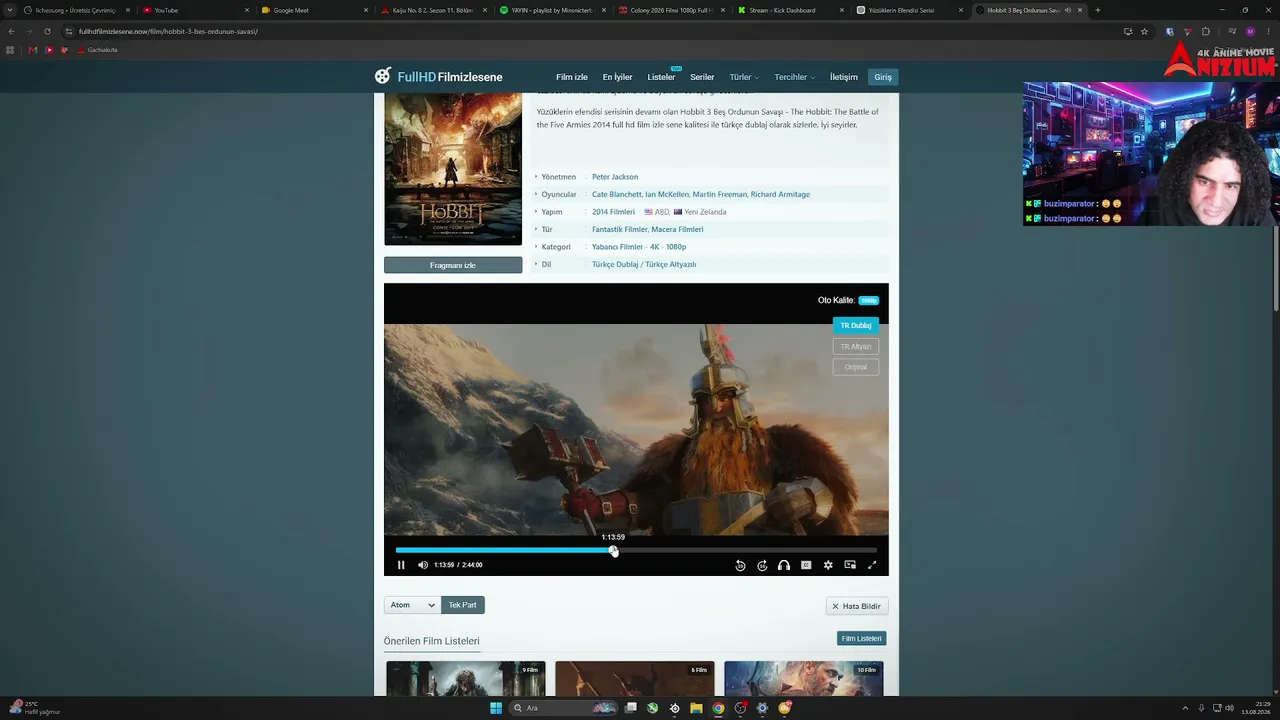Open Film izle menu item

(x=572, y=77)
